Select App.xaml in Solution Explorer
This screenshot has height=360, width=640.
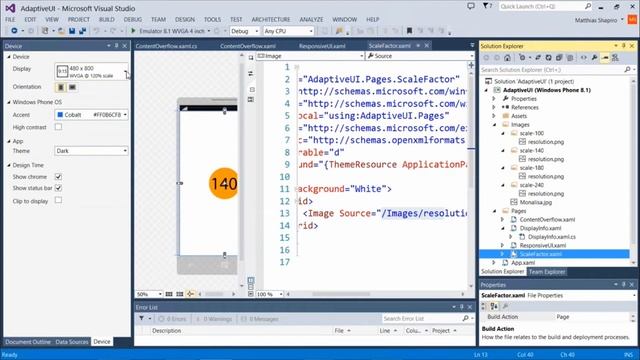click(523, 263)
